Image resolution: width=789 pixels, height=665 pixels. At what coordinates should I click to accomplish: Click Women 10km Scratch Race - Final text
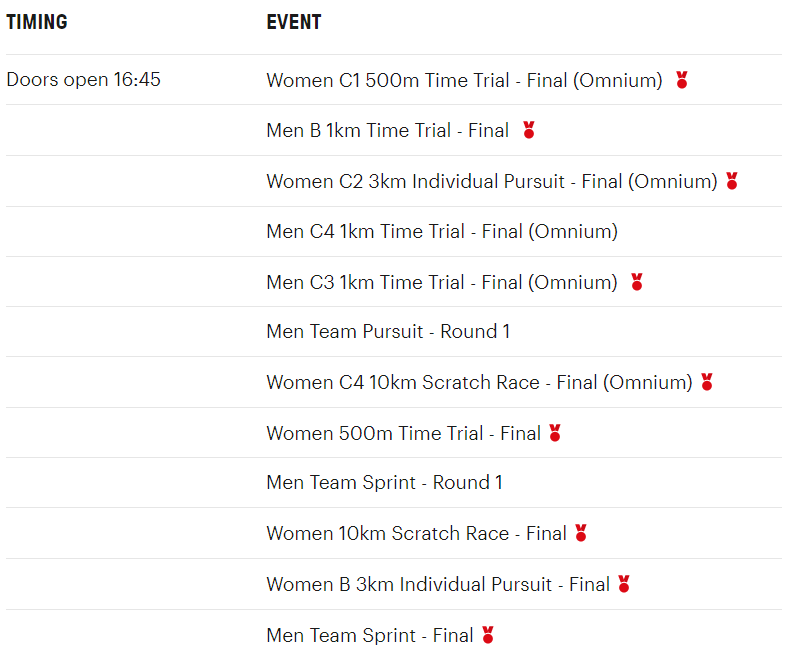coord(416,534)
